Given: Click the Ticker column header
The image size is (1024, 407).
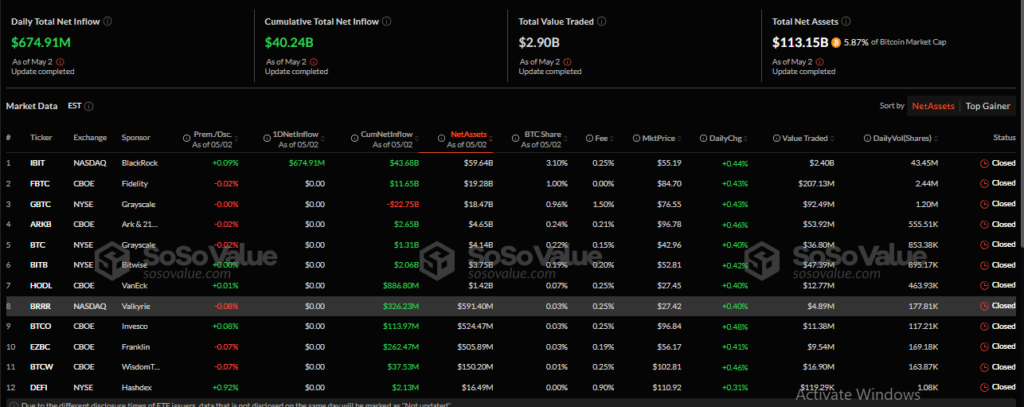Looking at the screenshot, I should click(x=41, y=138).
